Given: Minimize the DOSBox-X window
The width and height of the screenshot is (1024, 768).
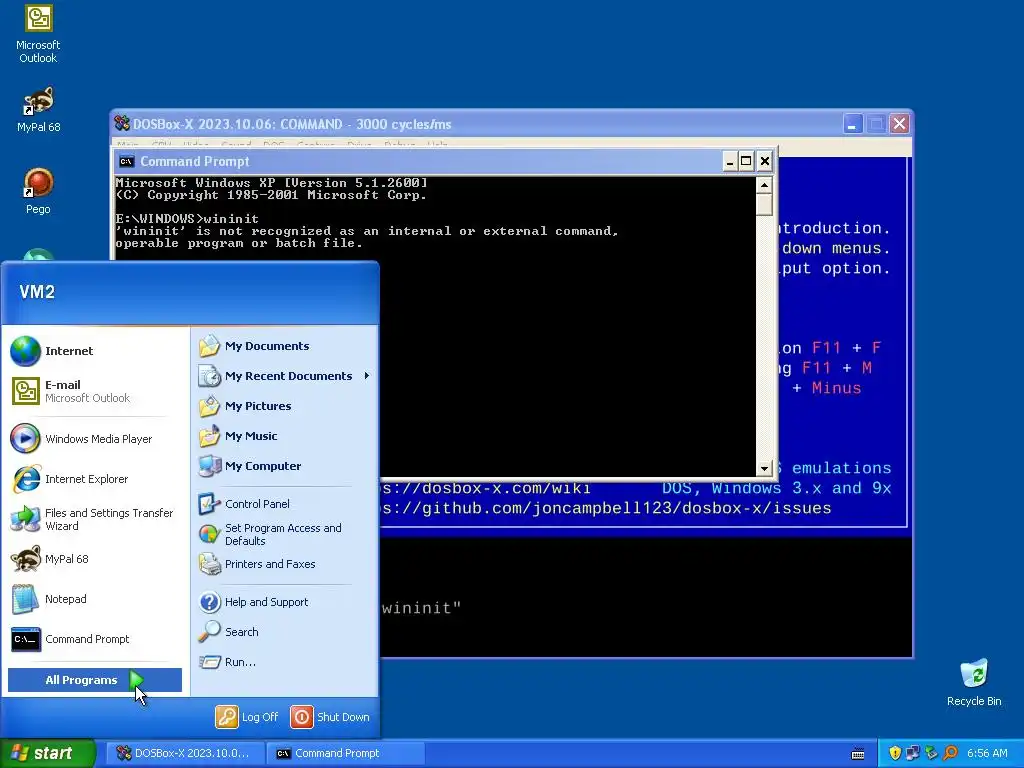Looking at the screenshot, I should [852, 123].
